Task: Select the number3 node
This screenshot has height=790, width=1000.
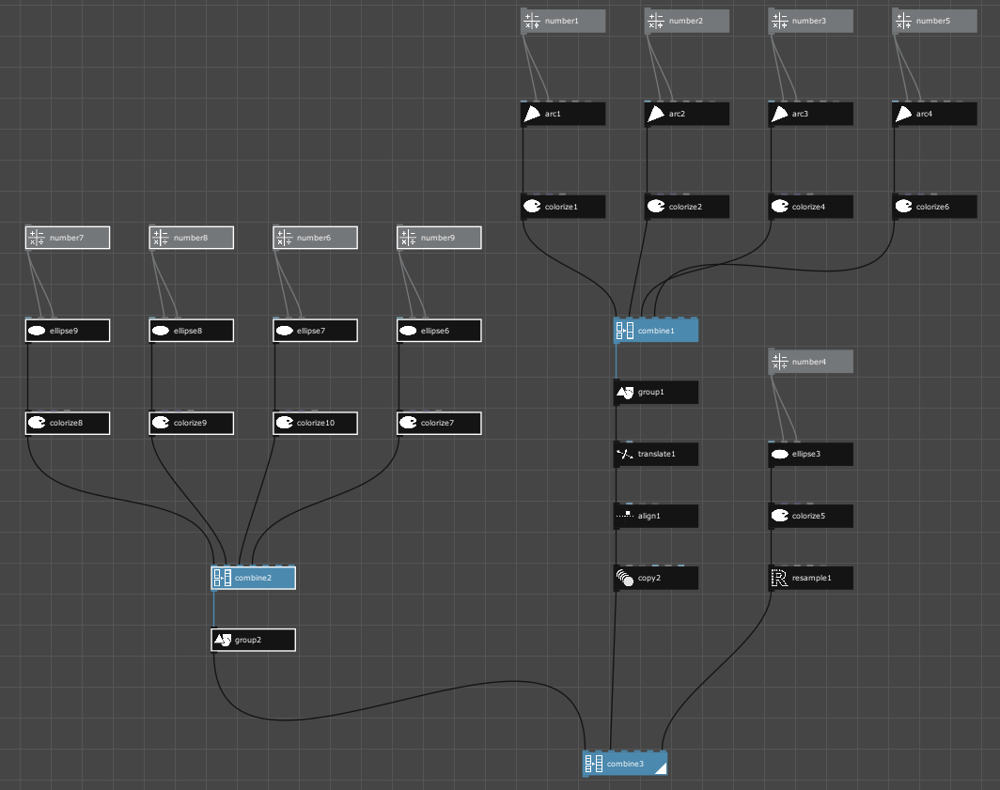Action: click(x=810, y=21)
